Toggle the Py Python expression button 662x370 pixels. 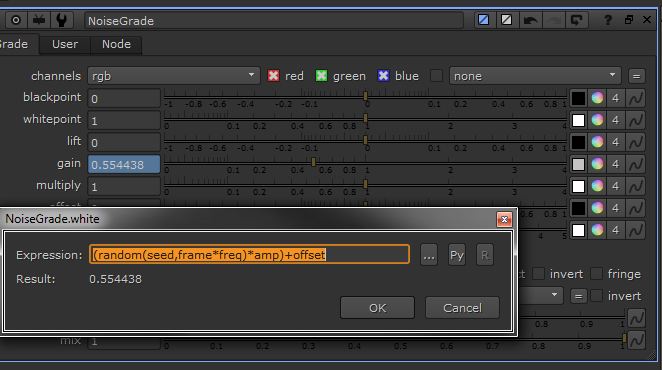click(457, 255)
